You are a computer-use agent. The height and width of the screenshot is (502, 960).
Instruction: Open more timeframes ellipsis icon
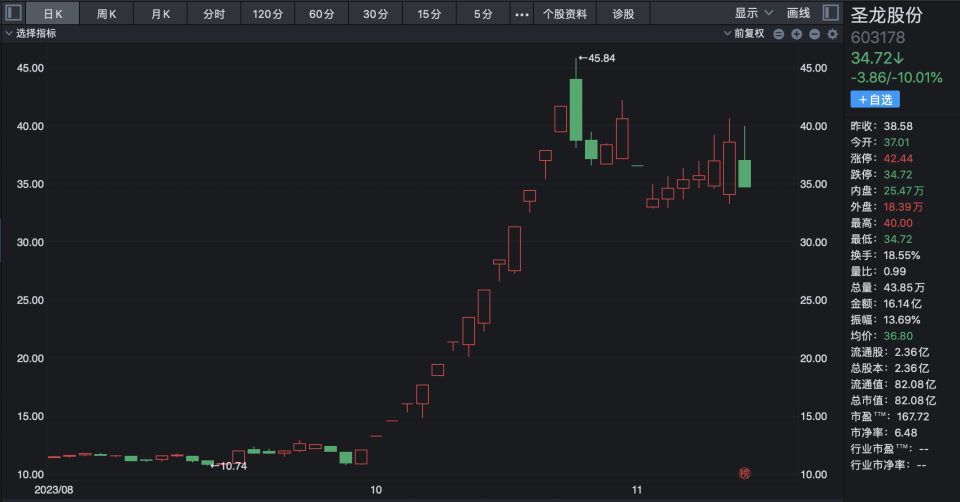pyautogui.click(x=522, y=14)
